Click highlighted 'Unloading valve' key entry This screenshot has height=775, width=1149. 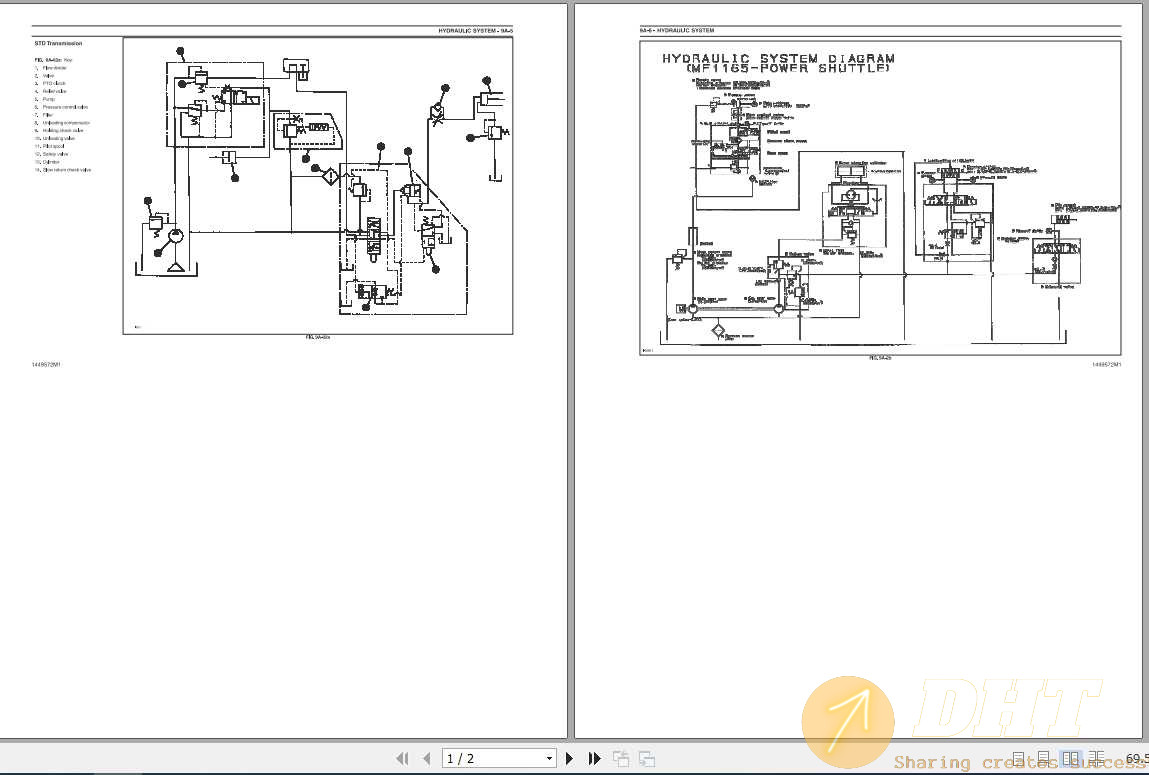[x=55, y=138]
